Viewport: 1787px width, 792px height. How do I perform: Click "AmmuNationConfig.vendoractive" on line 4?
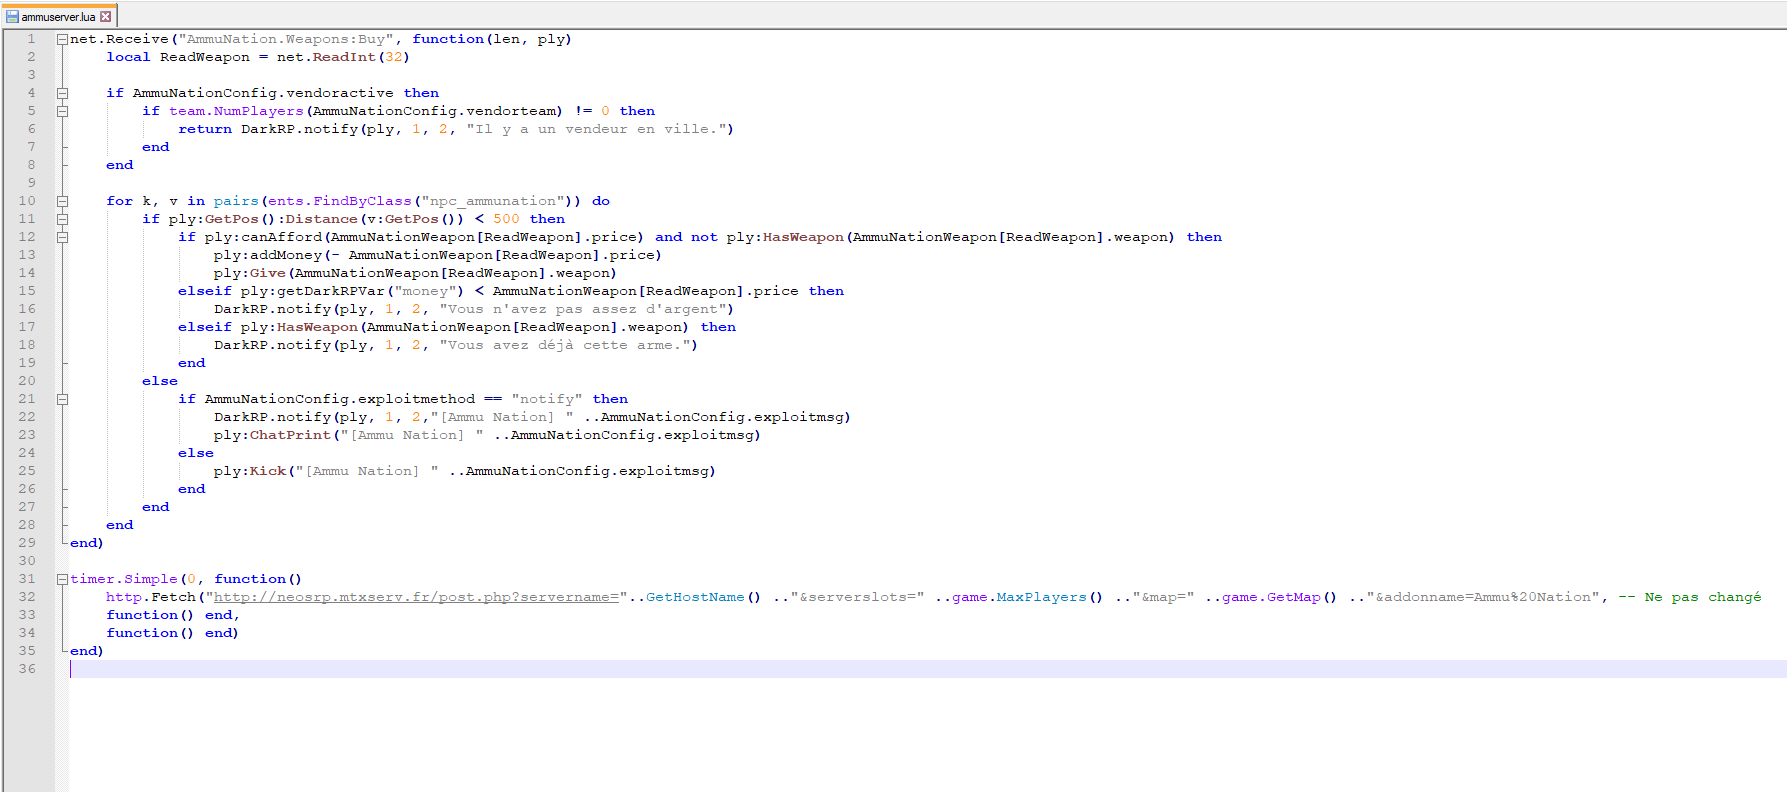(263, 93)
